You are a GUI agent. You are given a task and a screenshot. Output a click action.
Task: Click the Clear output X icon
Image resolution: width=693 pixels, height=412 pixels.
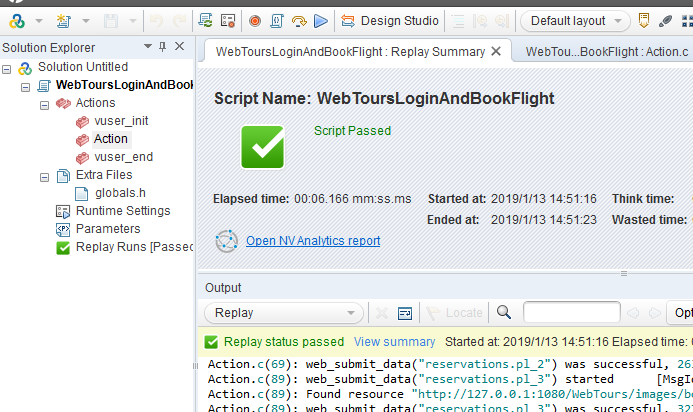[381, 313]
